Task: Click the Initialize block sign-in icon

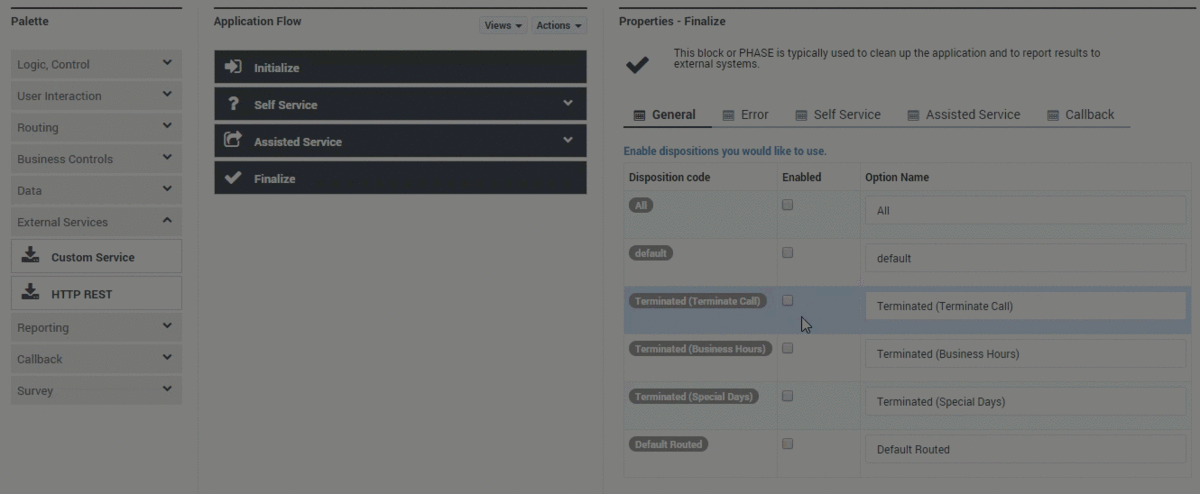Action: (233, 67)
